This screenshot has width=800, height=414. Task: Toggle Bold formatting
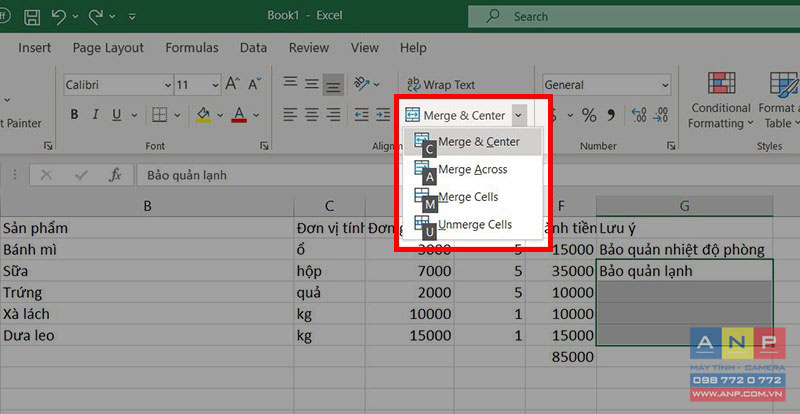[x=74, y=115]
